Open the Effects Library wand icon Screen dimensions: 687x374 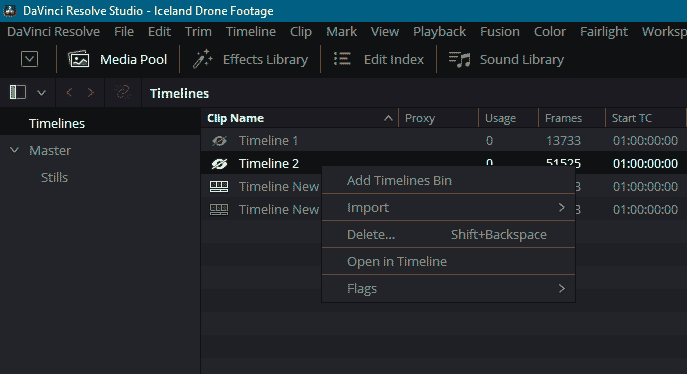click(x=202, y=59)
